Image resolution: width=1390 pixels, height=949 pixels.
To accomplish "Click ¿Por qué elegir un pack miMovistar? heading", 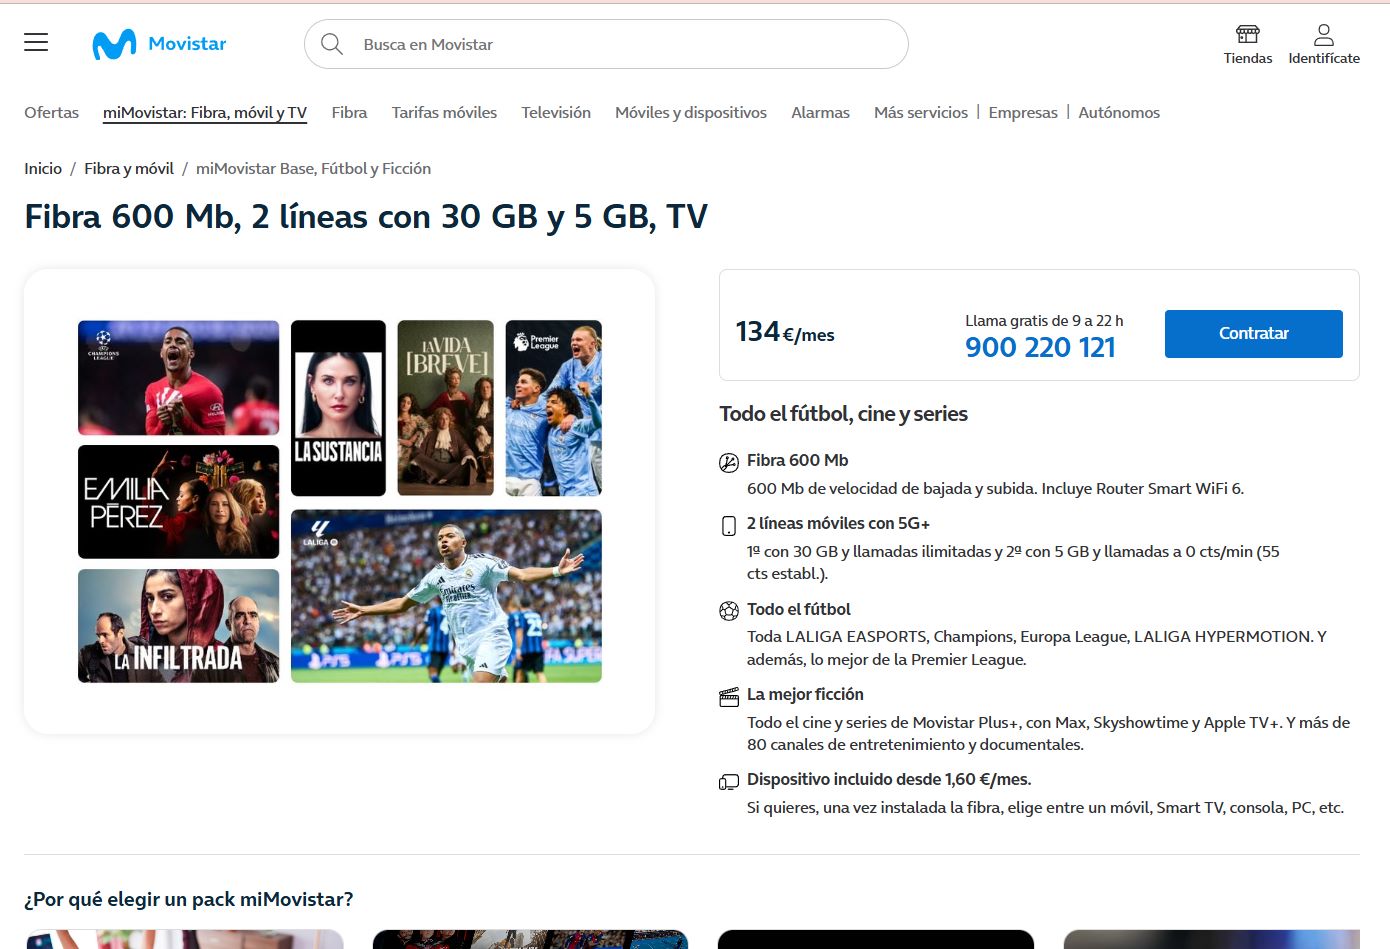I will tap(189, 899).
